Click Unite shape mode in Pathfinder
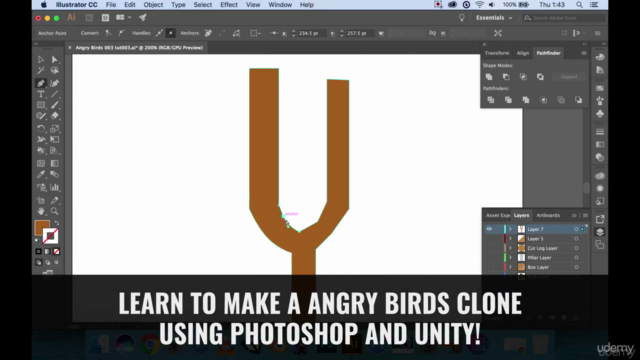 pos(489,77)
